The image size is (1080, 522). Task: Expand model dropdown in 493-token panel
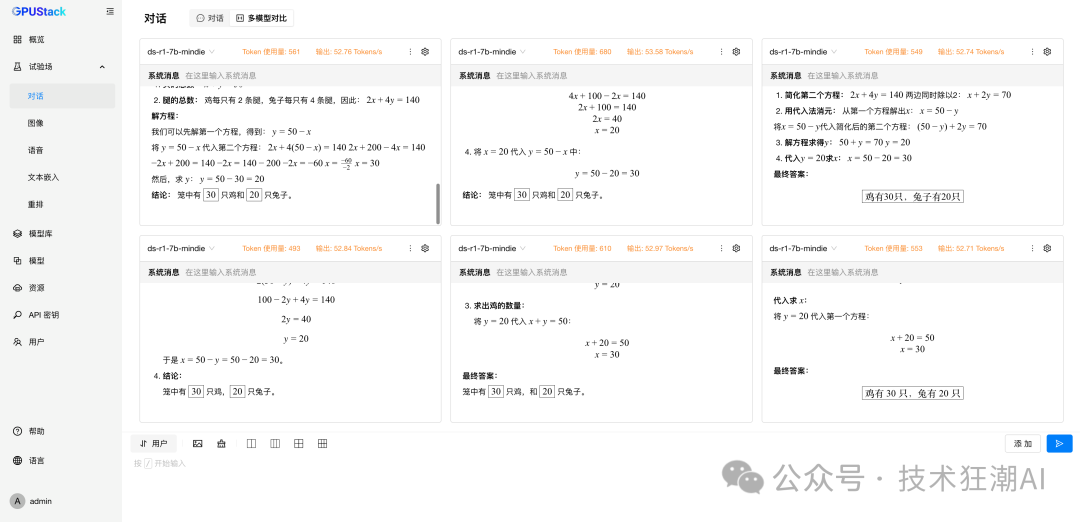(182, 248)
